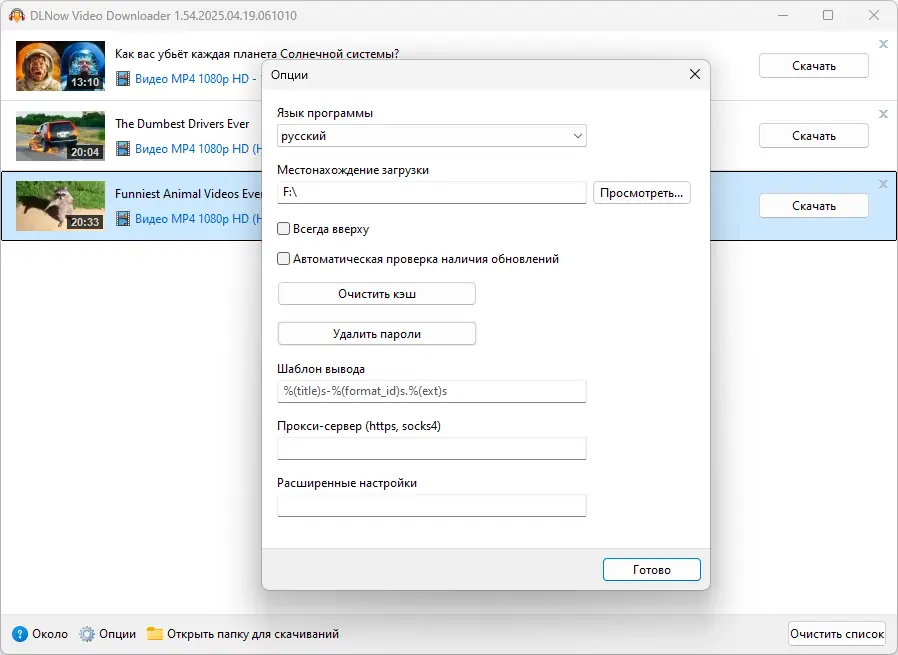Viewport: 898px width, 655px height.
Task: Enable the Всегда вверху checkbox
Action: (284, 229)
